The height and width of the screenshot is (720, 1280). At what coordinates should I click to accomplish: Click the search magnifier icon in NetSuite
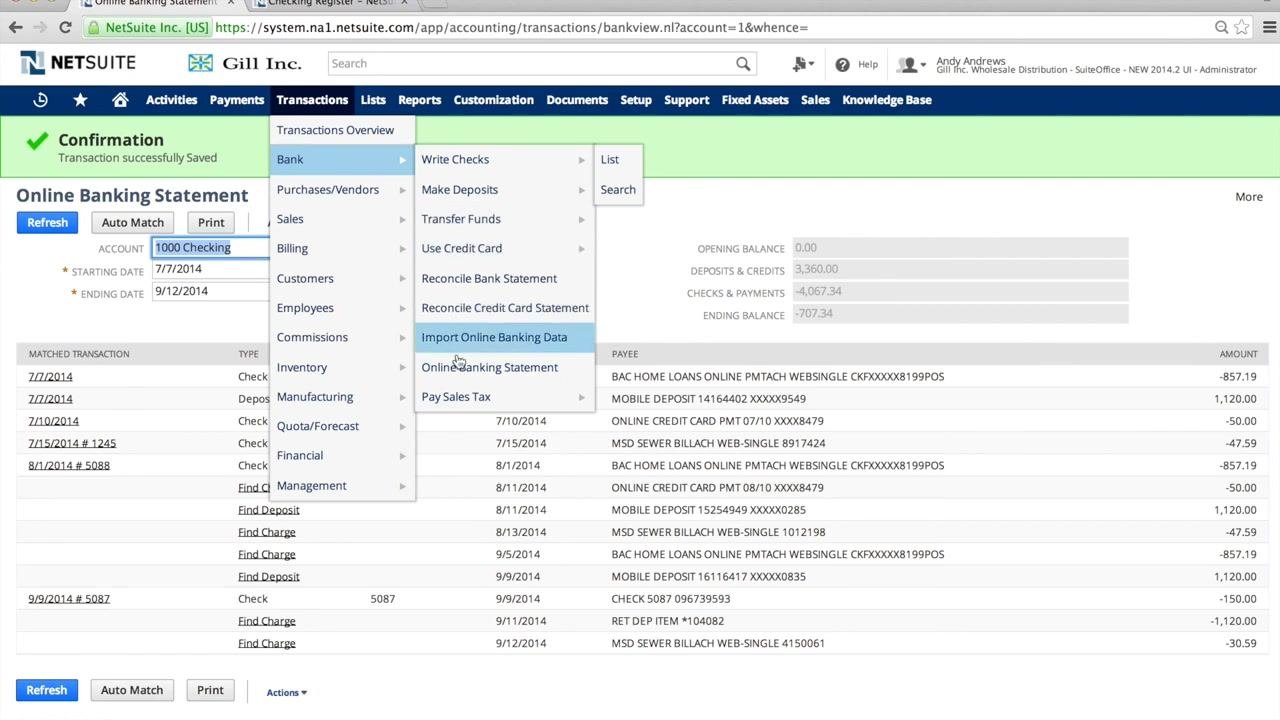[743, 64]
